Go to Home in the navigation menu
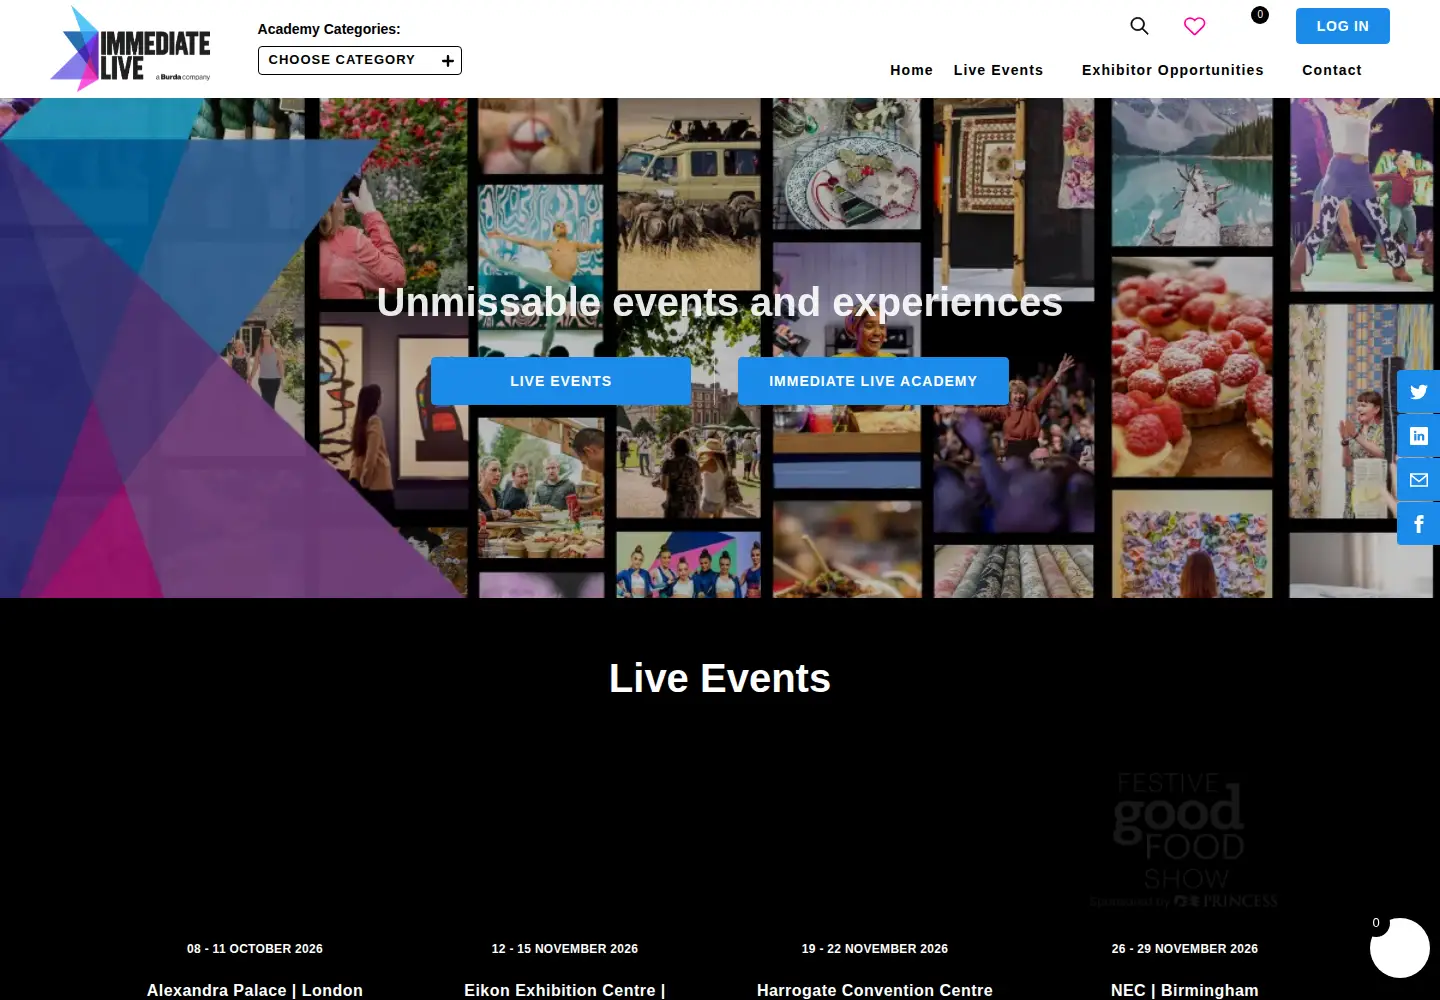This screenshot has width=1440, height=1000. pos(911,70)
